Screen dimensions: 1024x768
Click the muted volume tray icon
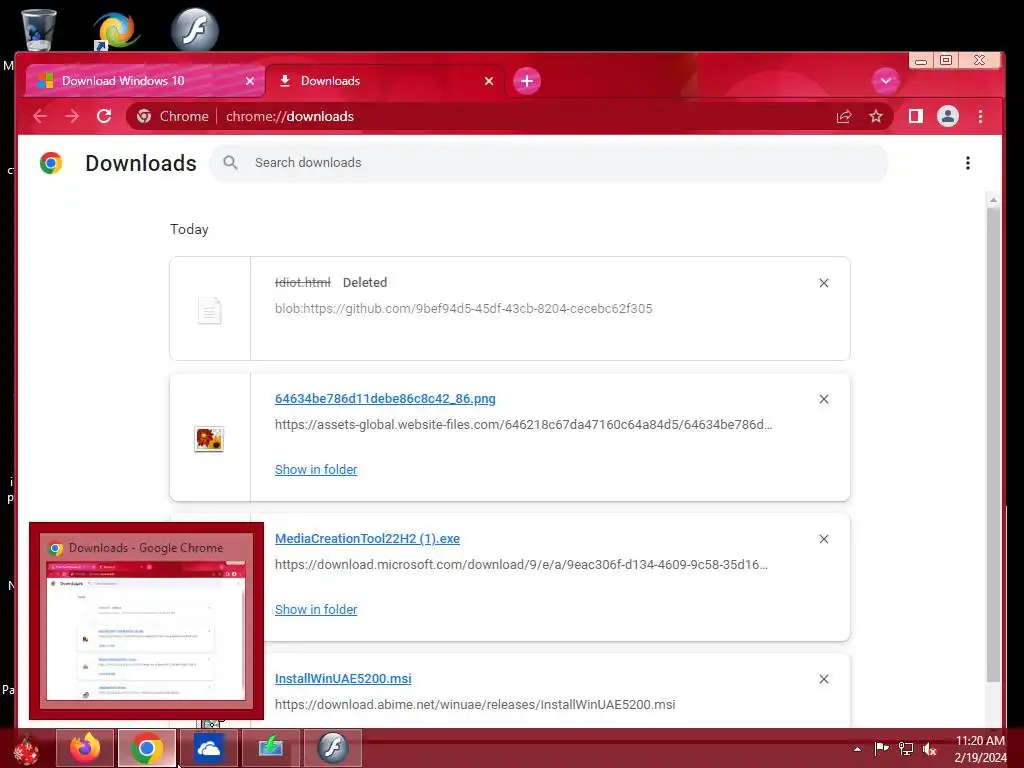(929, 749)
